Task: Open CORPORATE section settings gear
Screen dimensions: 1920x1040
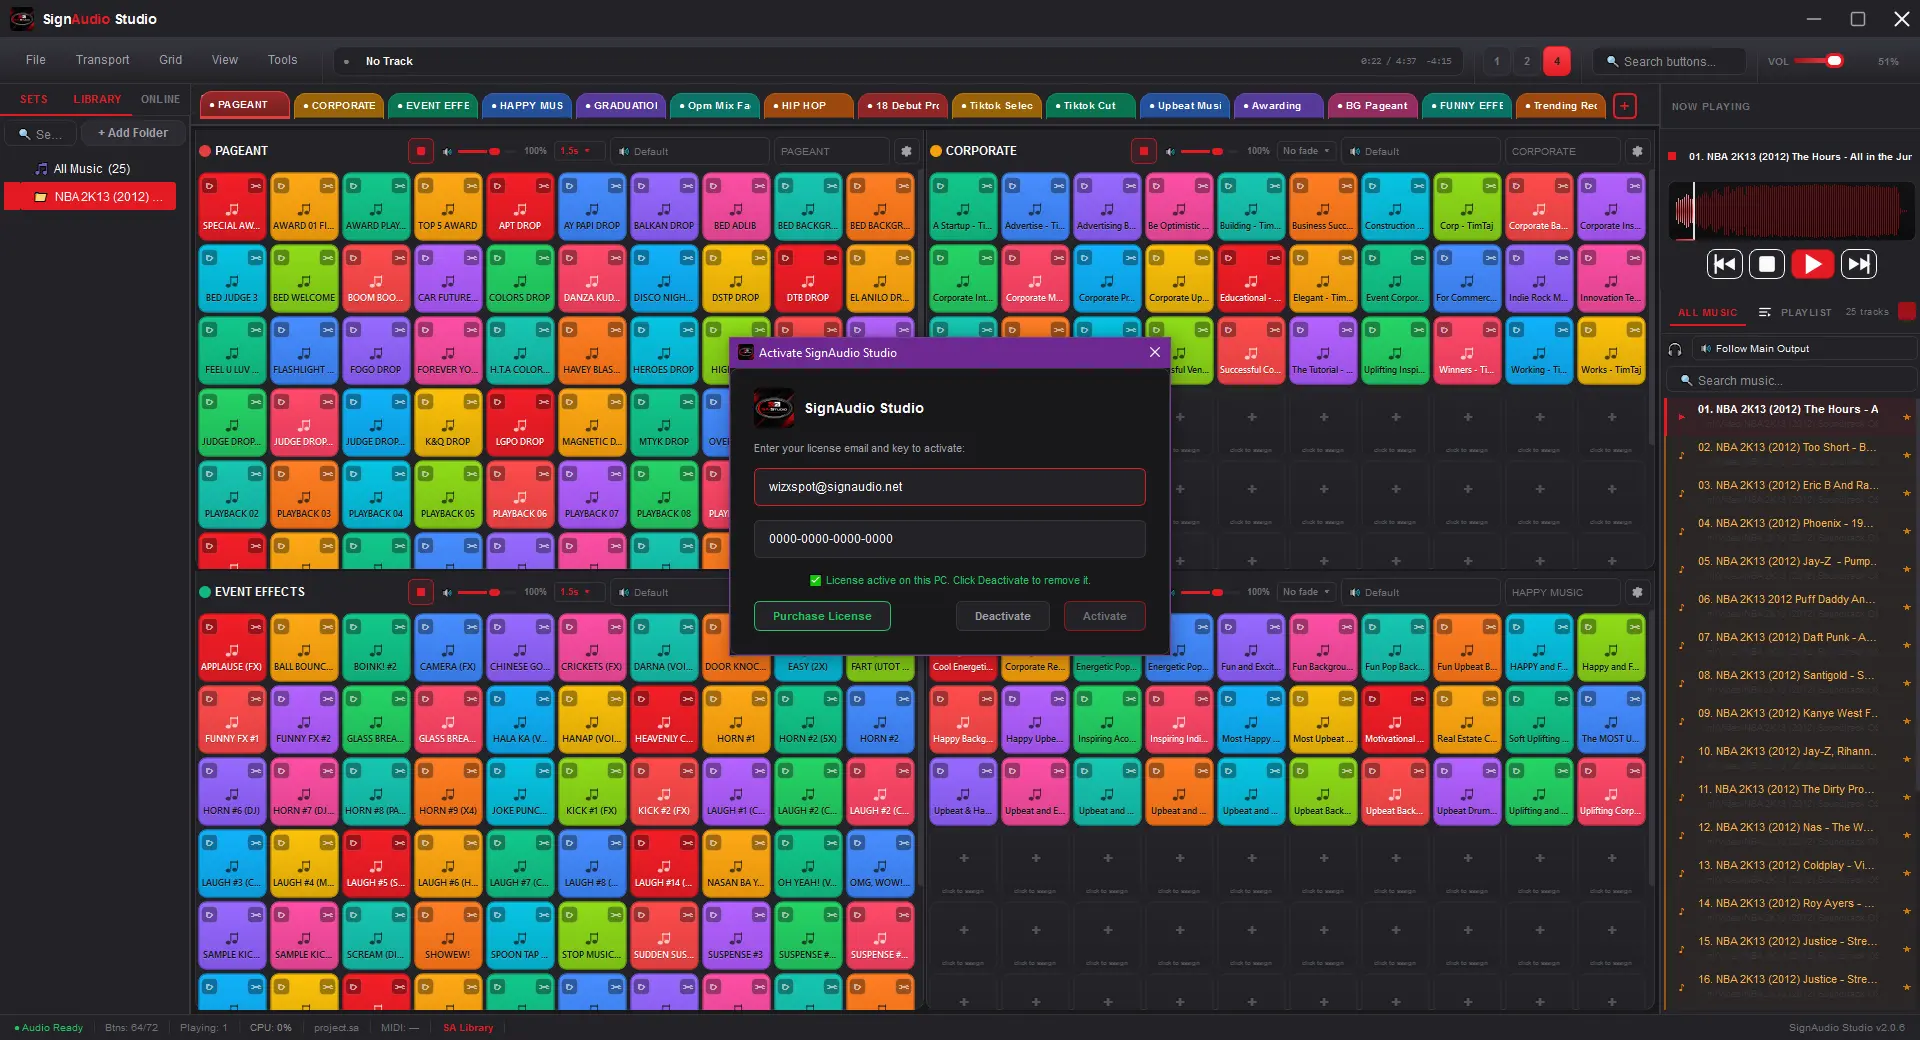Action: [1637, 151]
